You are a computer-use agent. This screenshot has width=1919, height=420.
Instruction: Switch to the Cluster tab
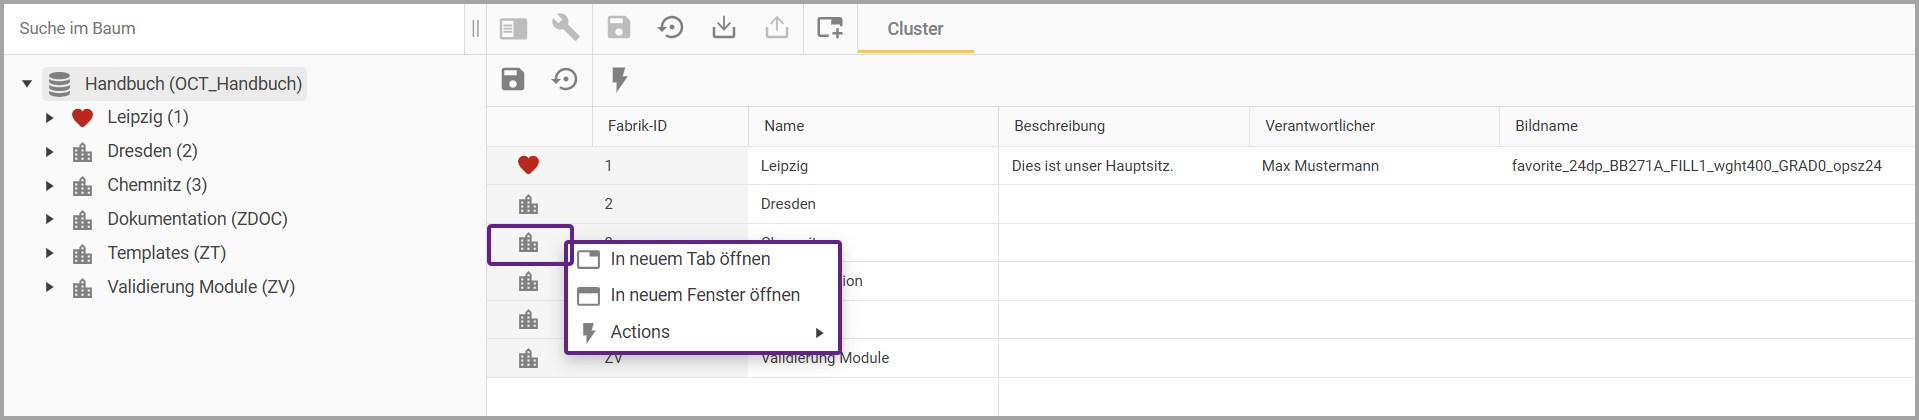pyautogui.click(x=915, y=29)
